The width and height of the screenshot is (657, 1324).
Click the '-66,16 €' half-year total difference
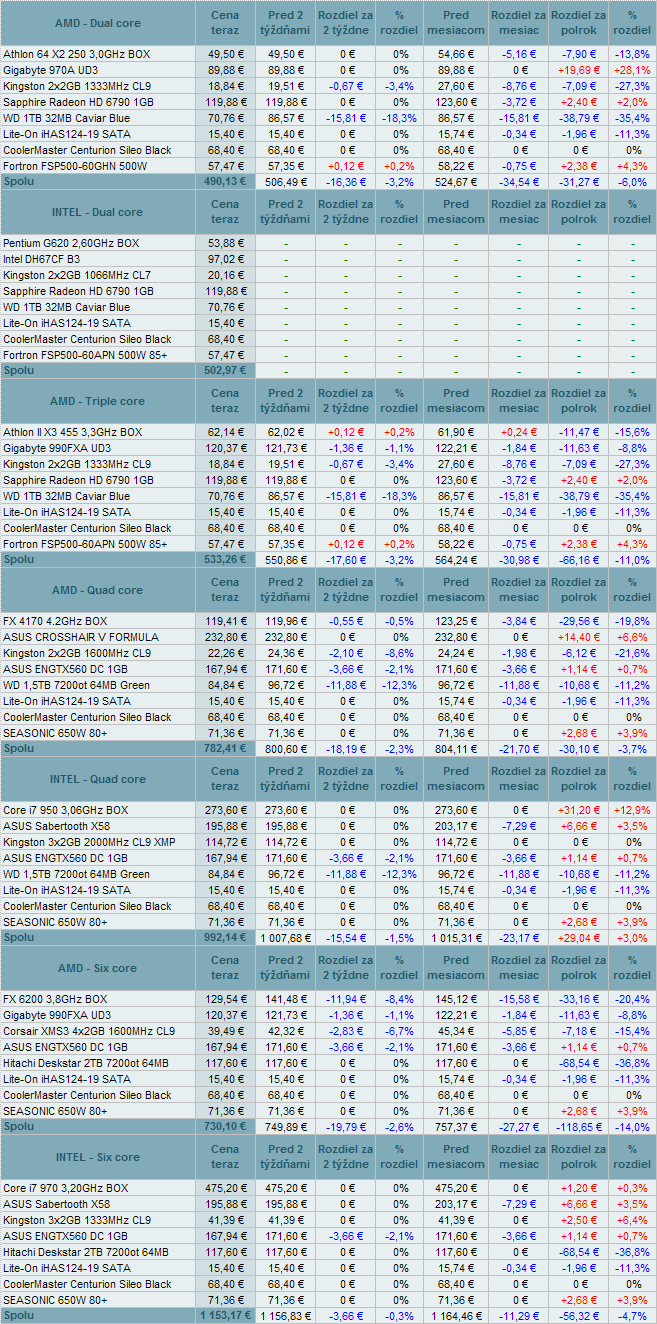(578, 559)
